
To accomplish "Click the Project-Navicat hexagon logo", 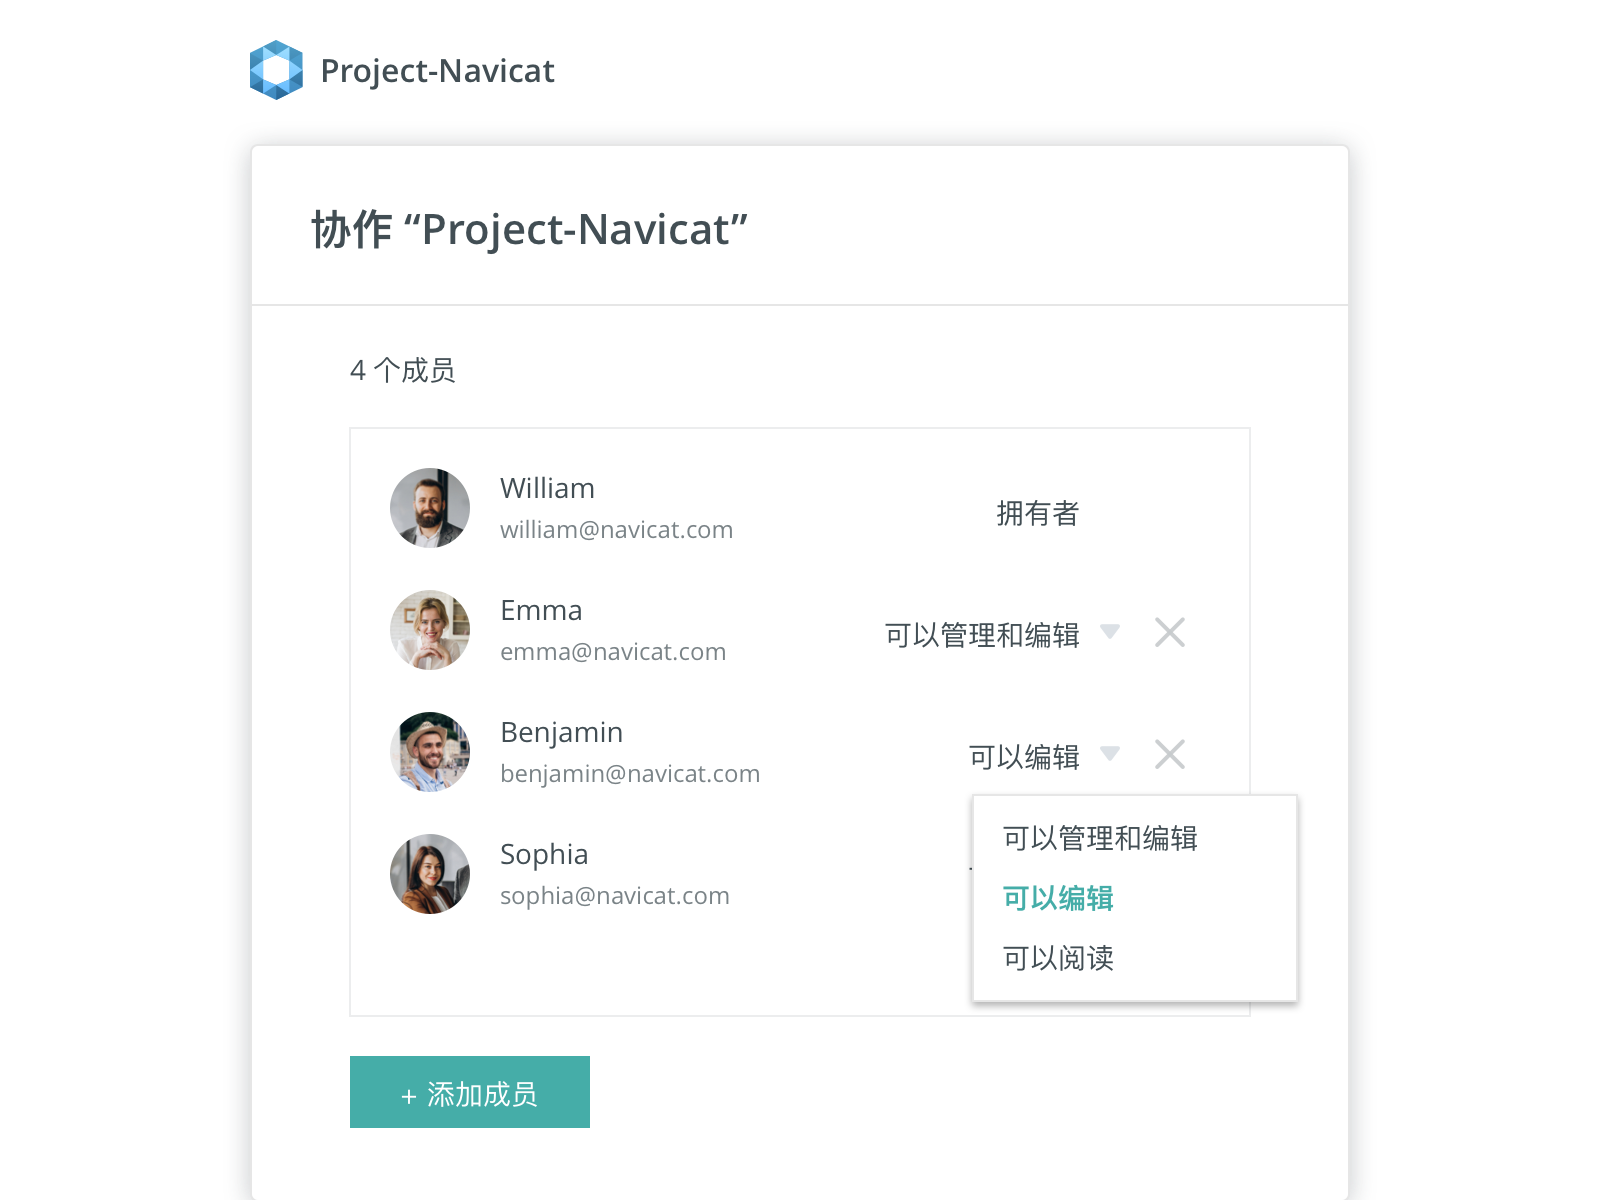I will coord(276,70).
